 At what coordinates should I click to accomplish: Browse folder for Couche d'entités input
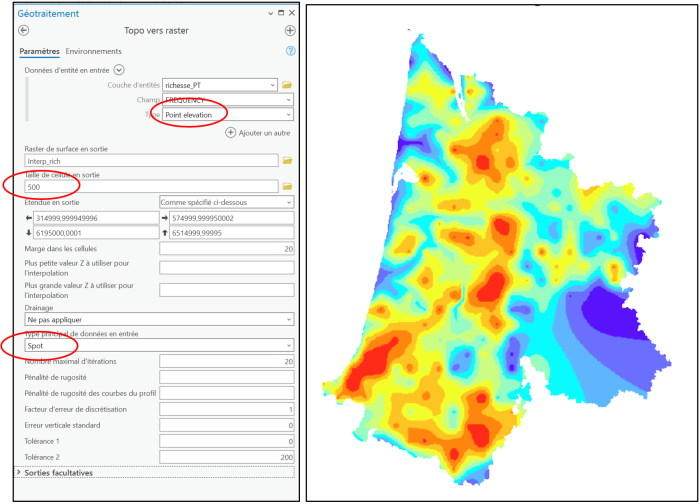[x=287, y=85]
